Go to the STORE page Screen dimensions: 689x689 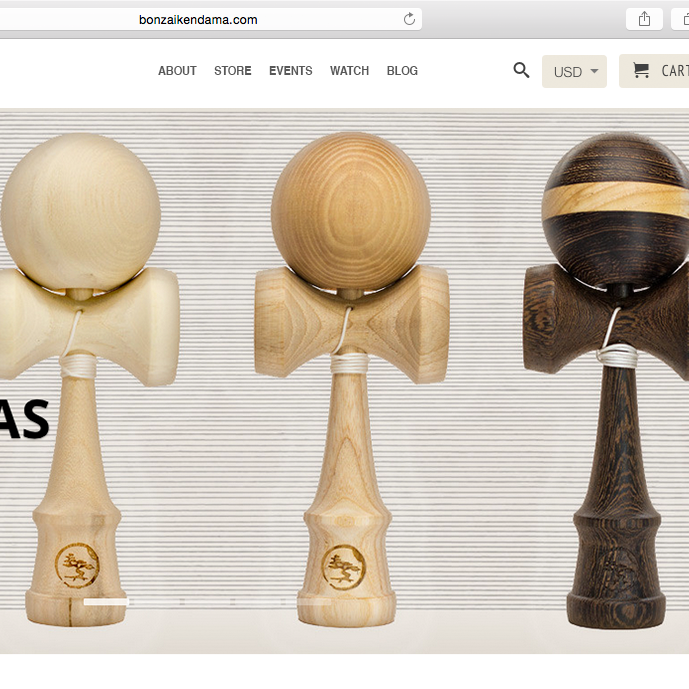(232, 71)
